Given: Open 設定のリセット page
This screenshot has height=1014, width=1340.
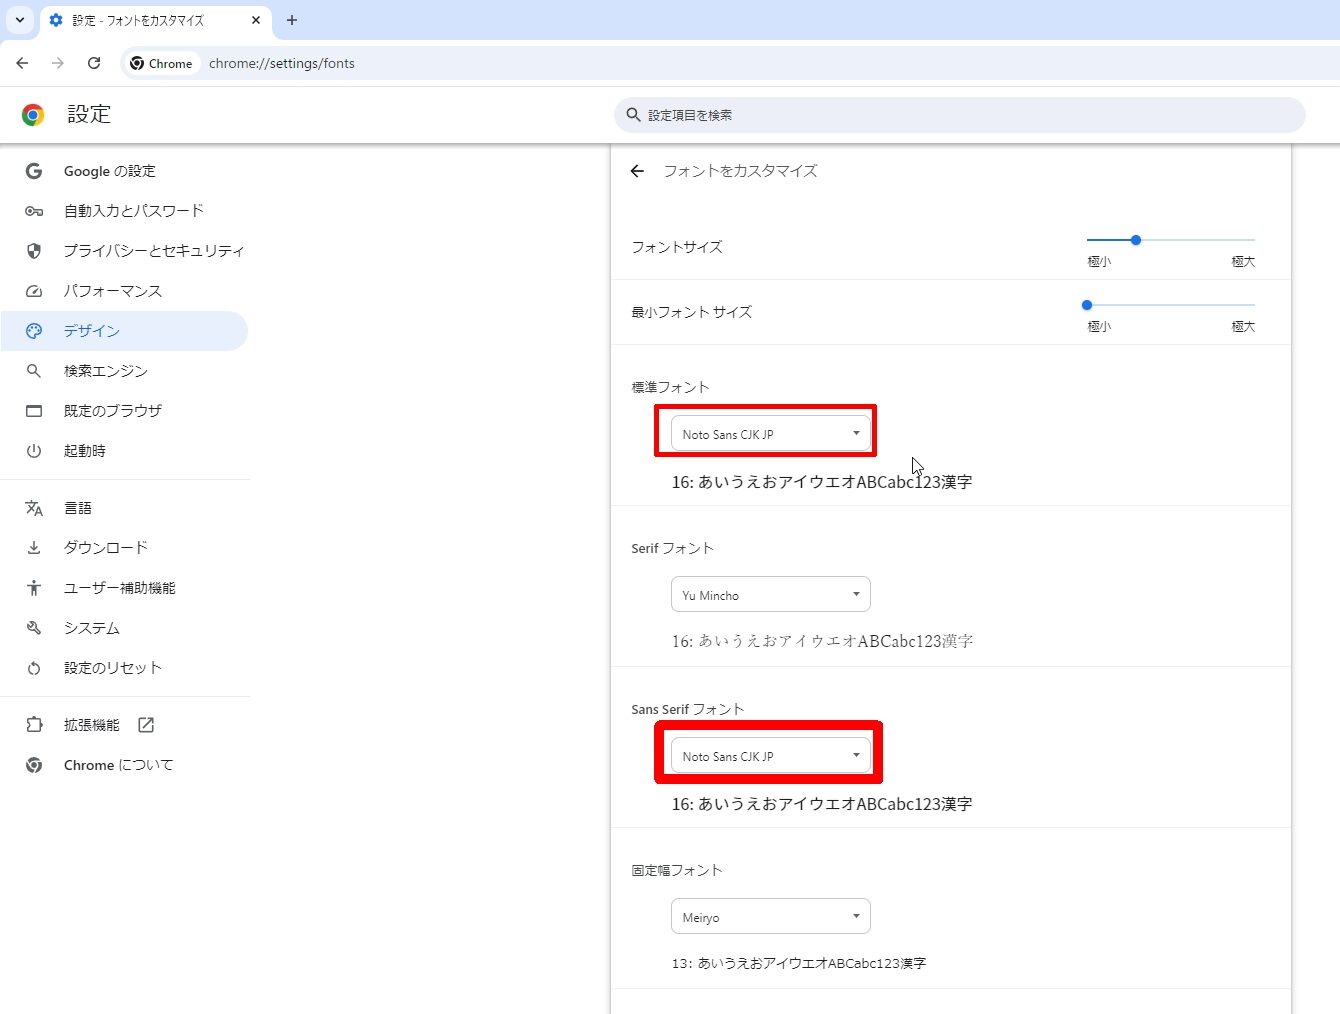Looking at the screenshot, I should click(124, 668).
